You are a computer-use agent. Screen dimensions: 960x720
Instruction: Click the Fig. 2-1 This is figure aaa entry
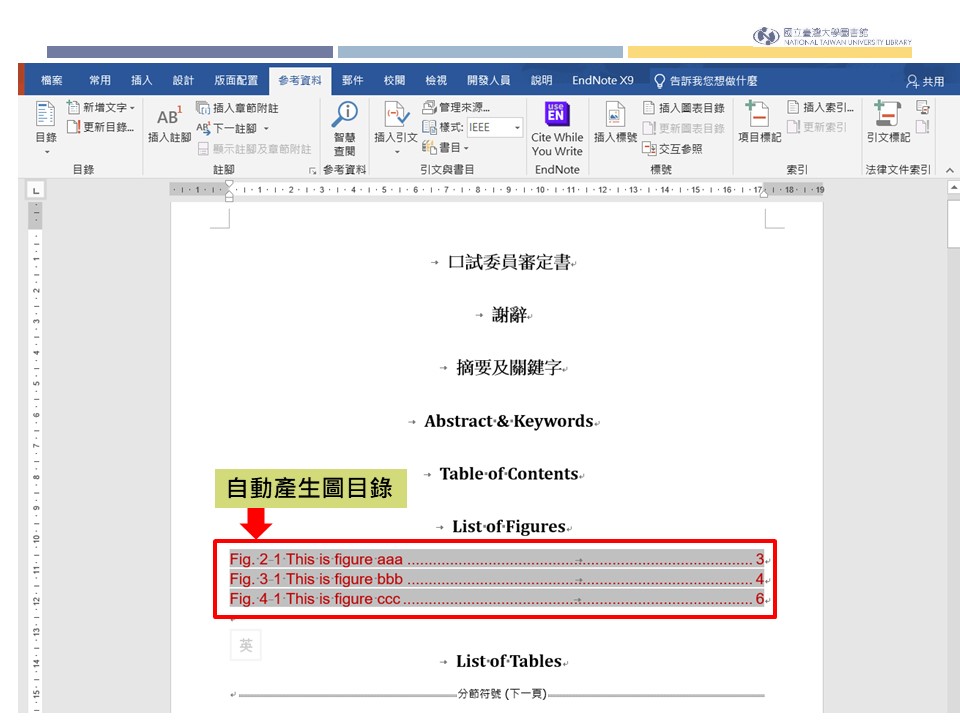(497, 559)
